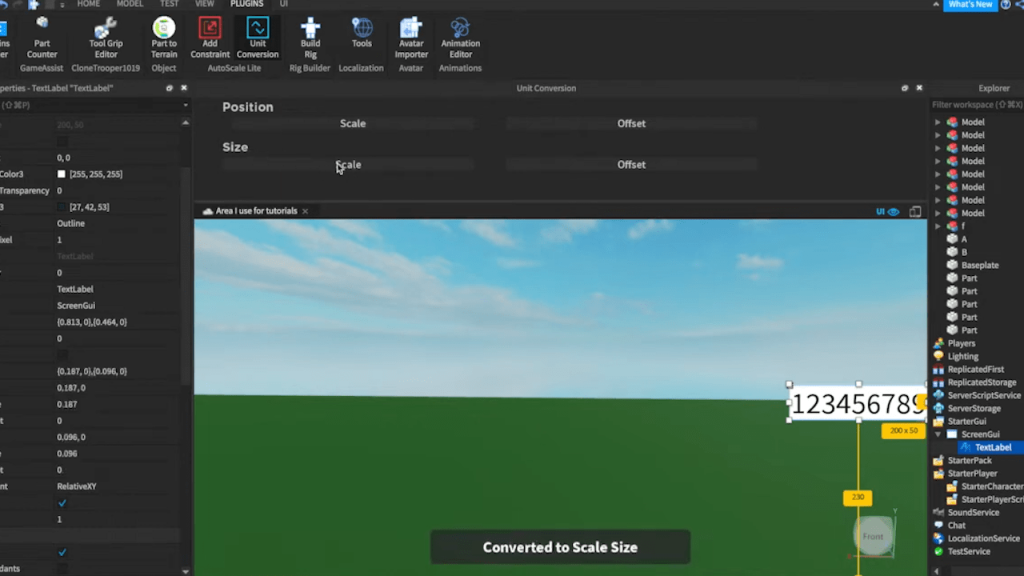This screenshot has height=576, width=1024.
Task: Launch the Avatar Importer
Action: tap(411, 38)
